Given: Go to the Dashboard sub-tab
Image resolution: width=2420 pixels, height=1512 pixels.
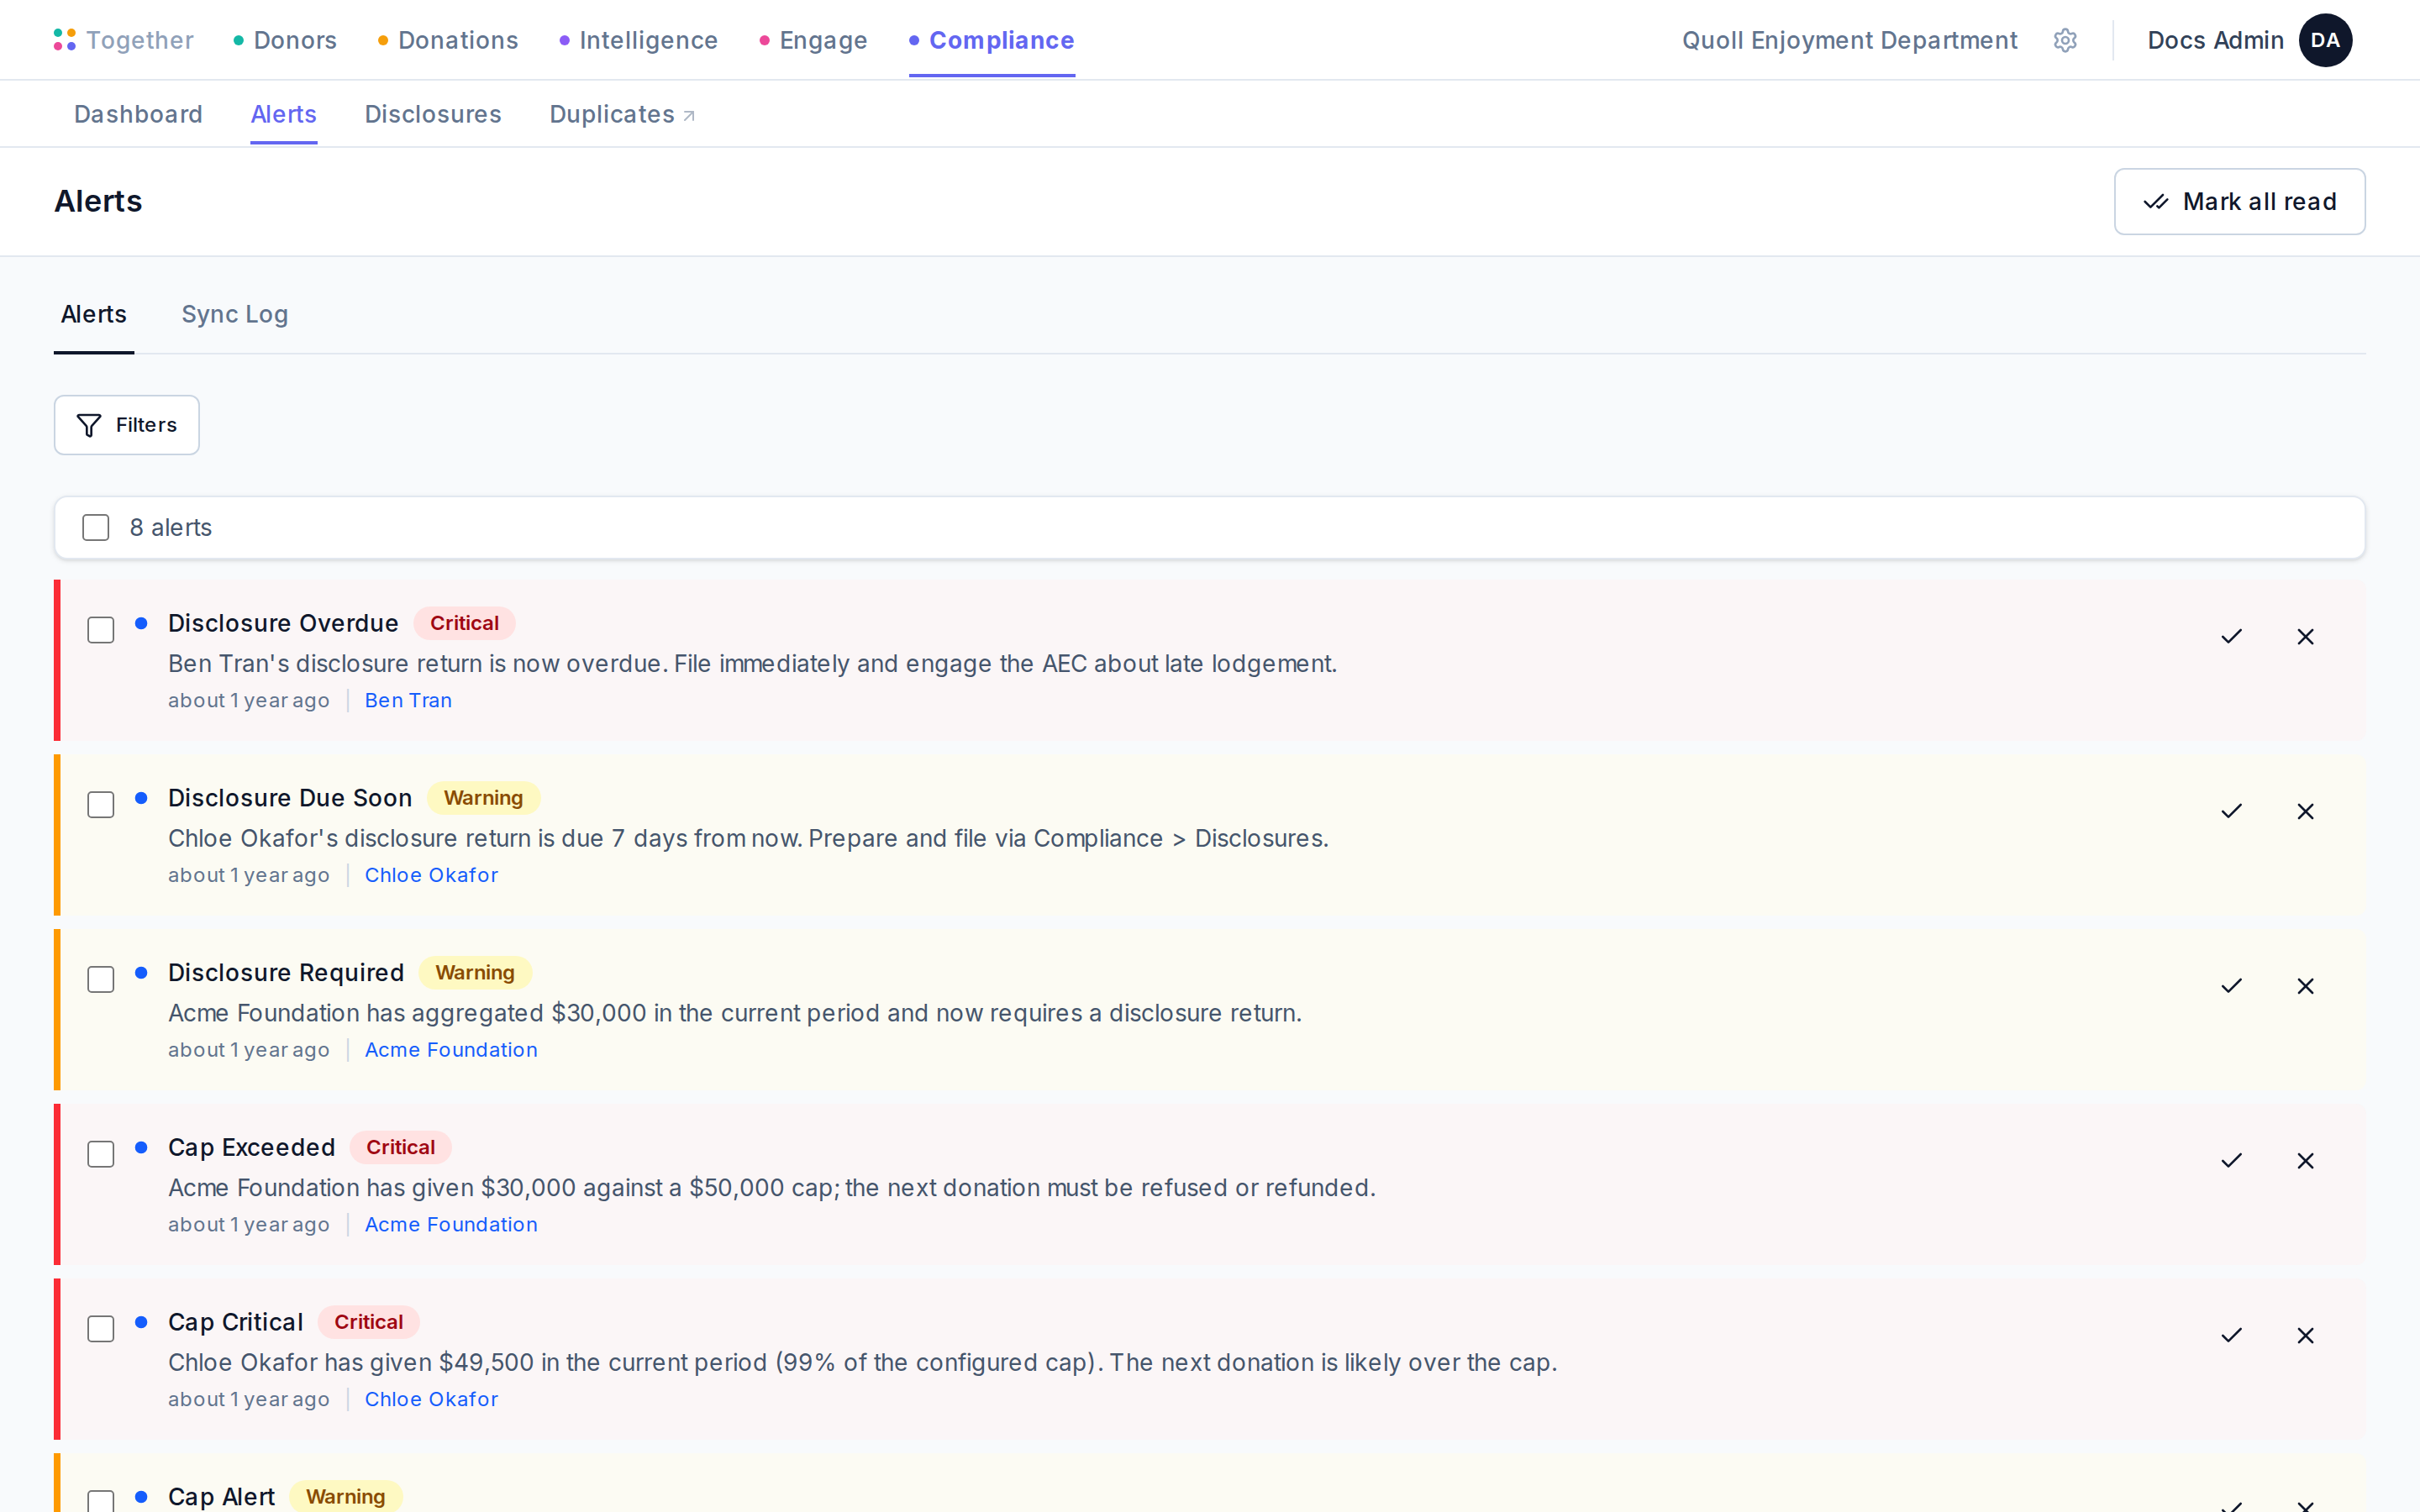Looking at the screenshot, I should click(x=138, y=114).
